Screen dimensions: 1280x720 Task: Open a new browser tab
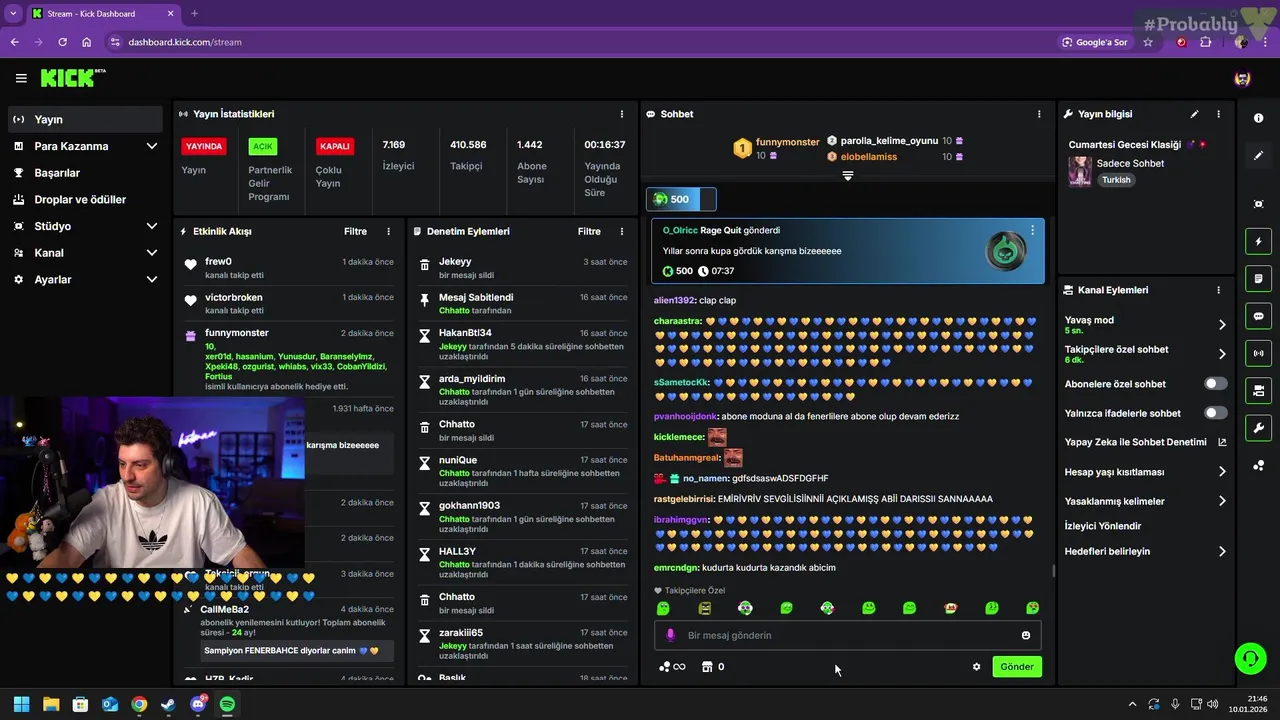[194, 14]
